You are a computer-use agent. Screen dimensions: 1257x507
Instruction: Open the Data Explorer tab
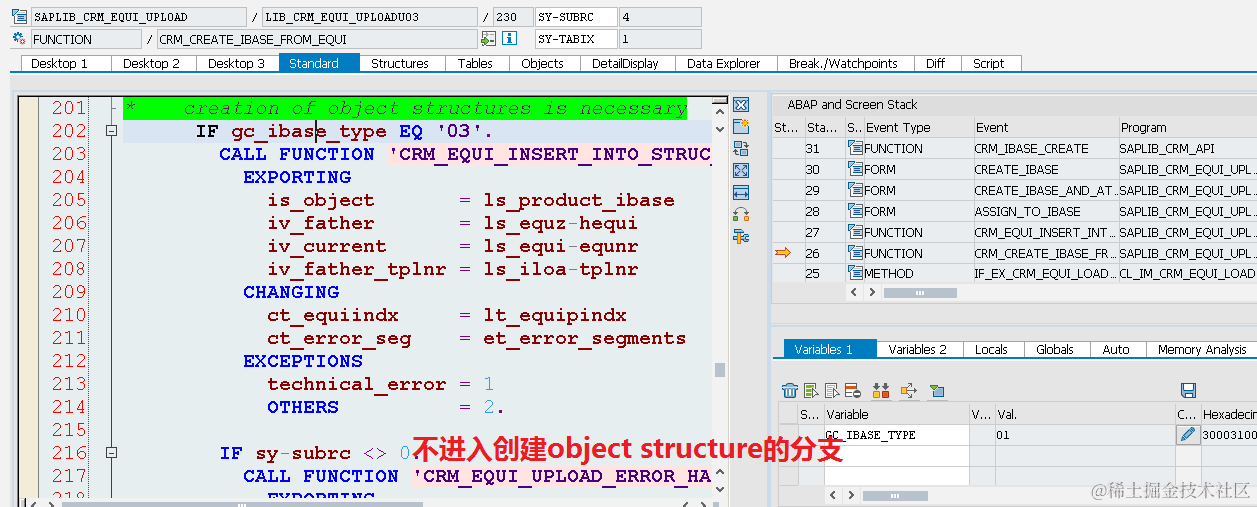click(x=724, y=63)
